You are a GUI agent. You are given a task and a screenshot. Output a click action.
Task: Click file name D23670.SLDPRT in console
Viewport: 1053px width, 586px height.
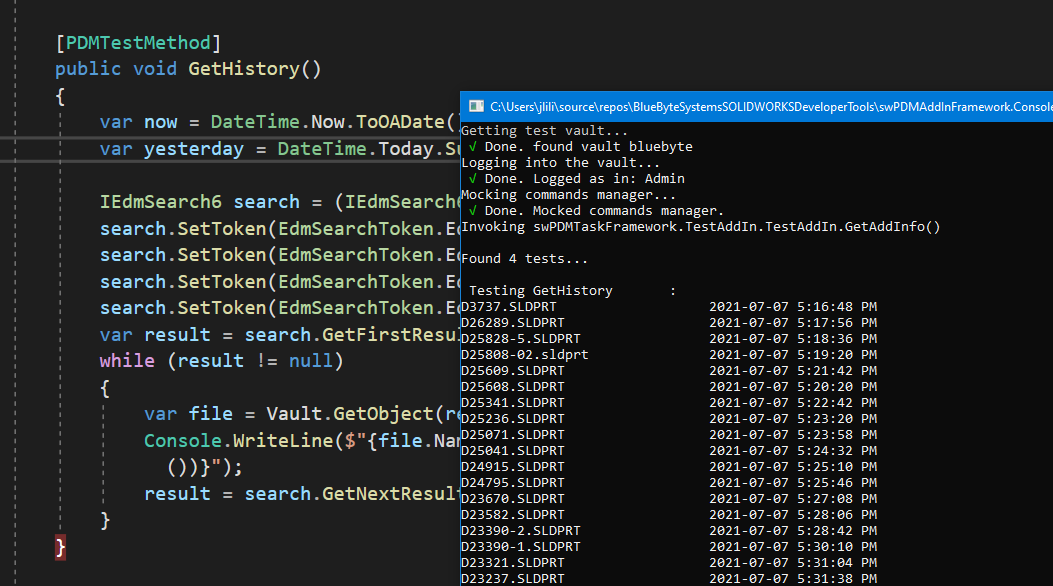[x=513, y=499]
